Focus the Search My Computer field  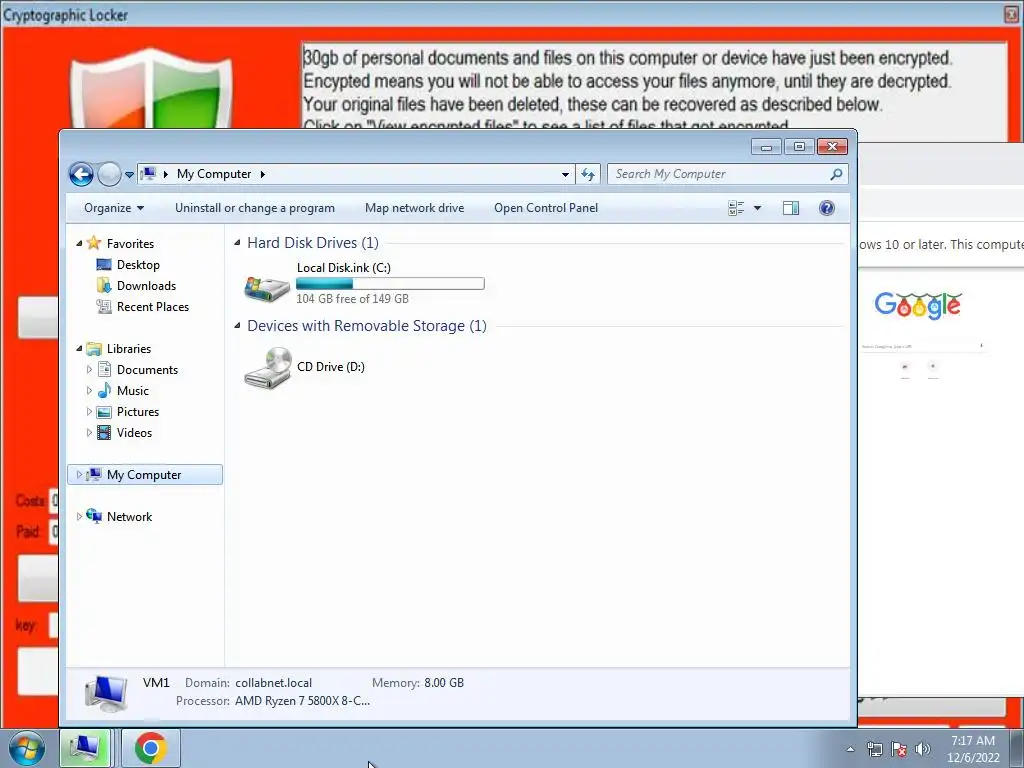pyautogui.click(x=728, y=174)
